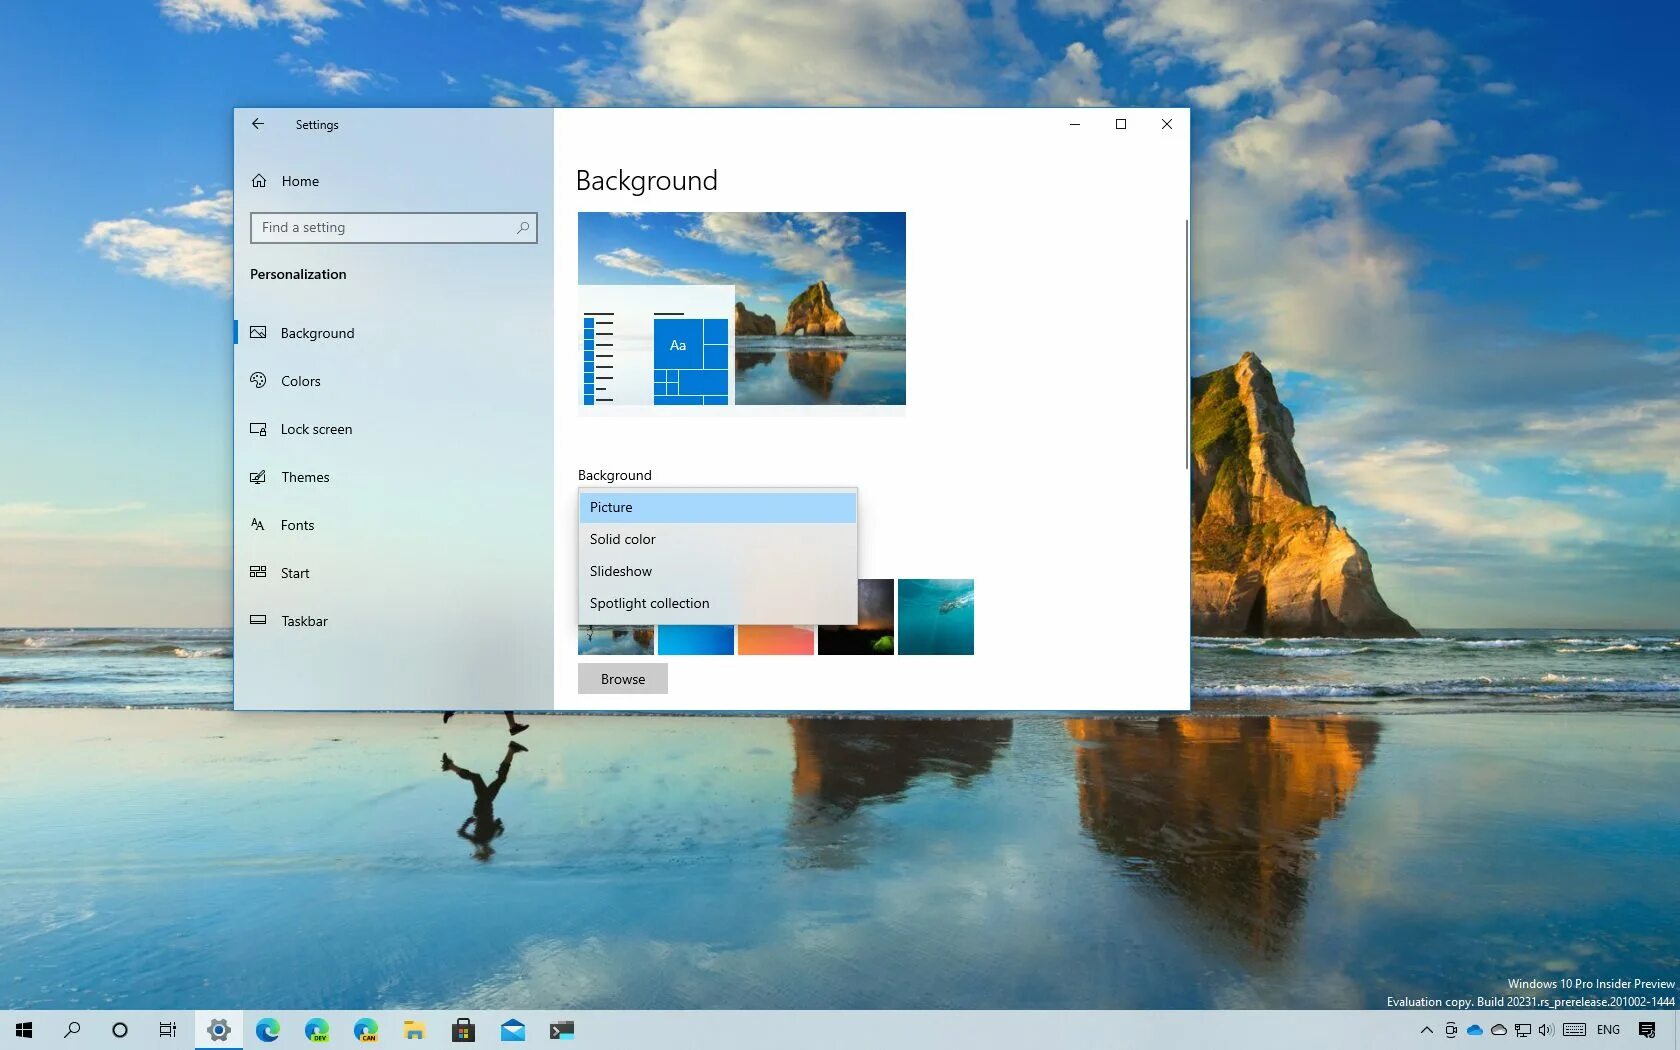Open the Taskbar settings

point(302,621)
